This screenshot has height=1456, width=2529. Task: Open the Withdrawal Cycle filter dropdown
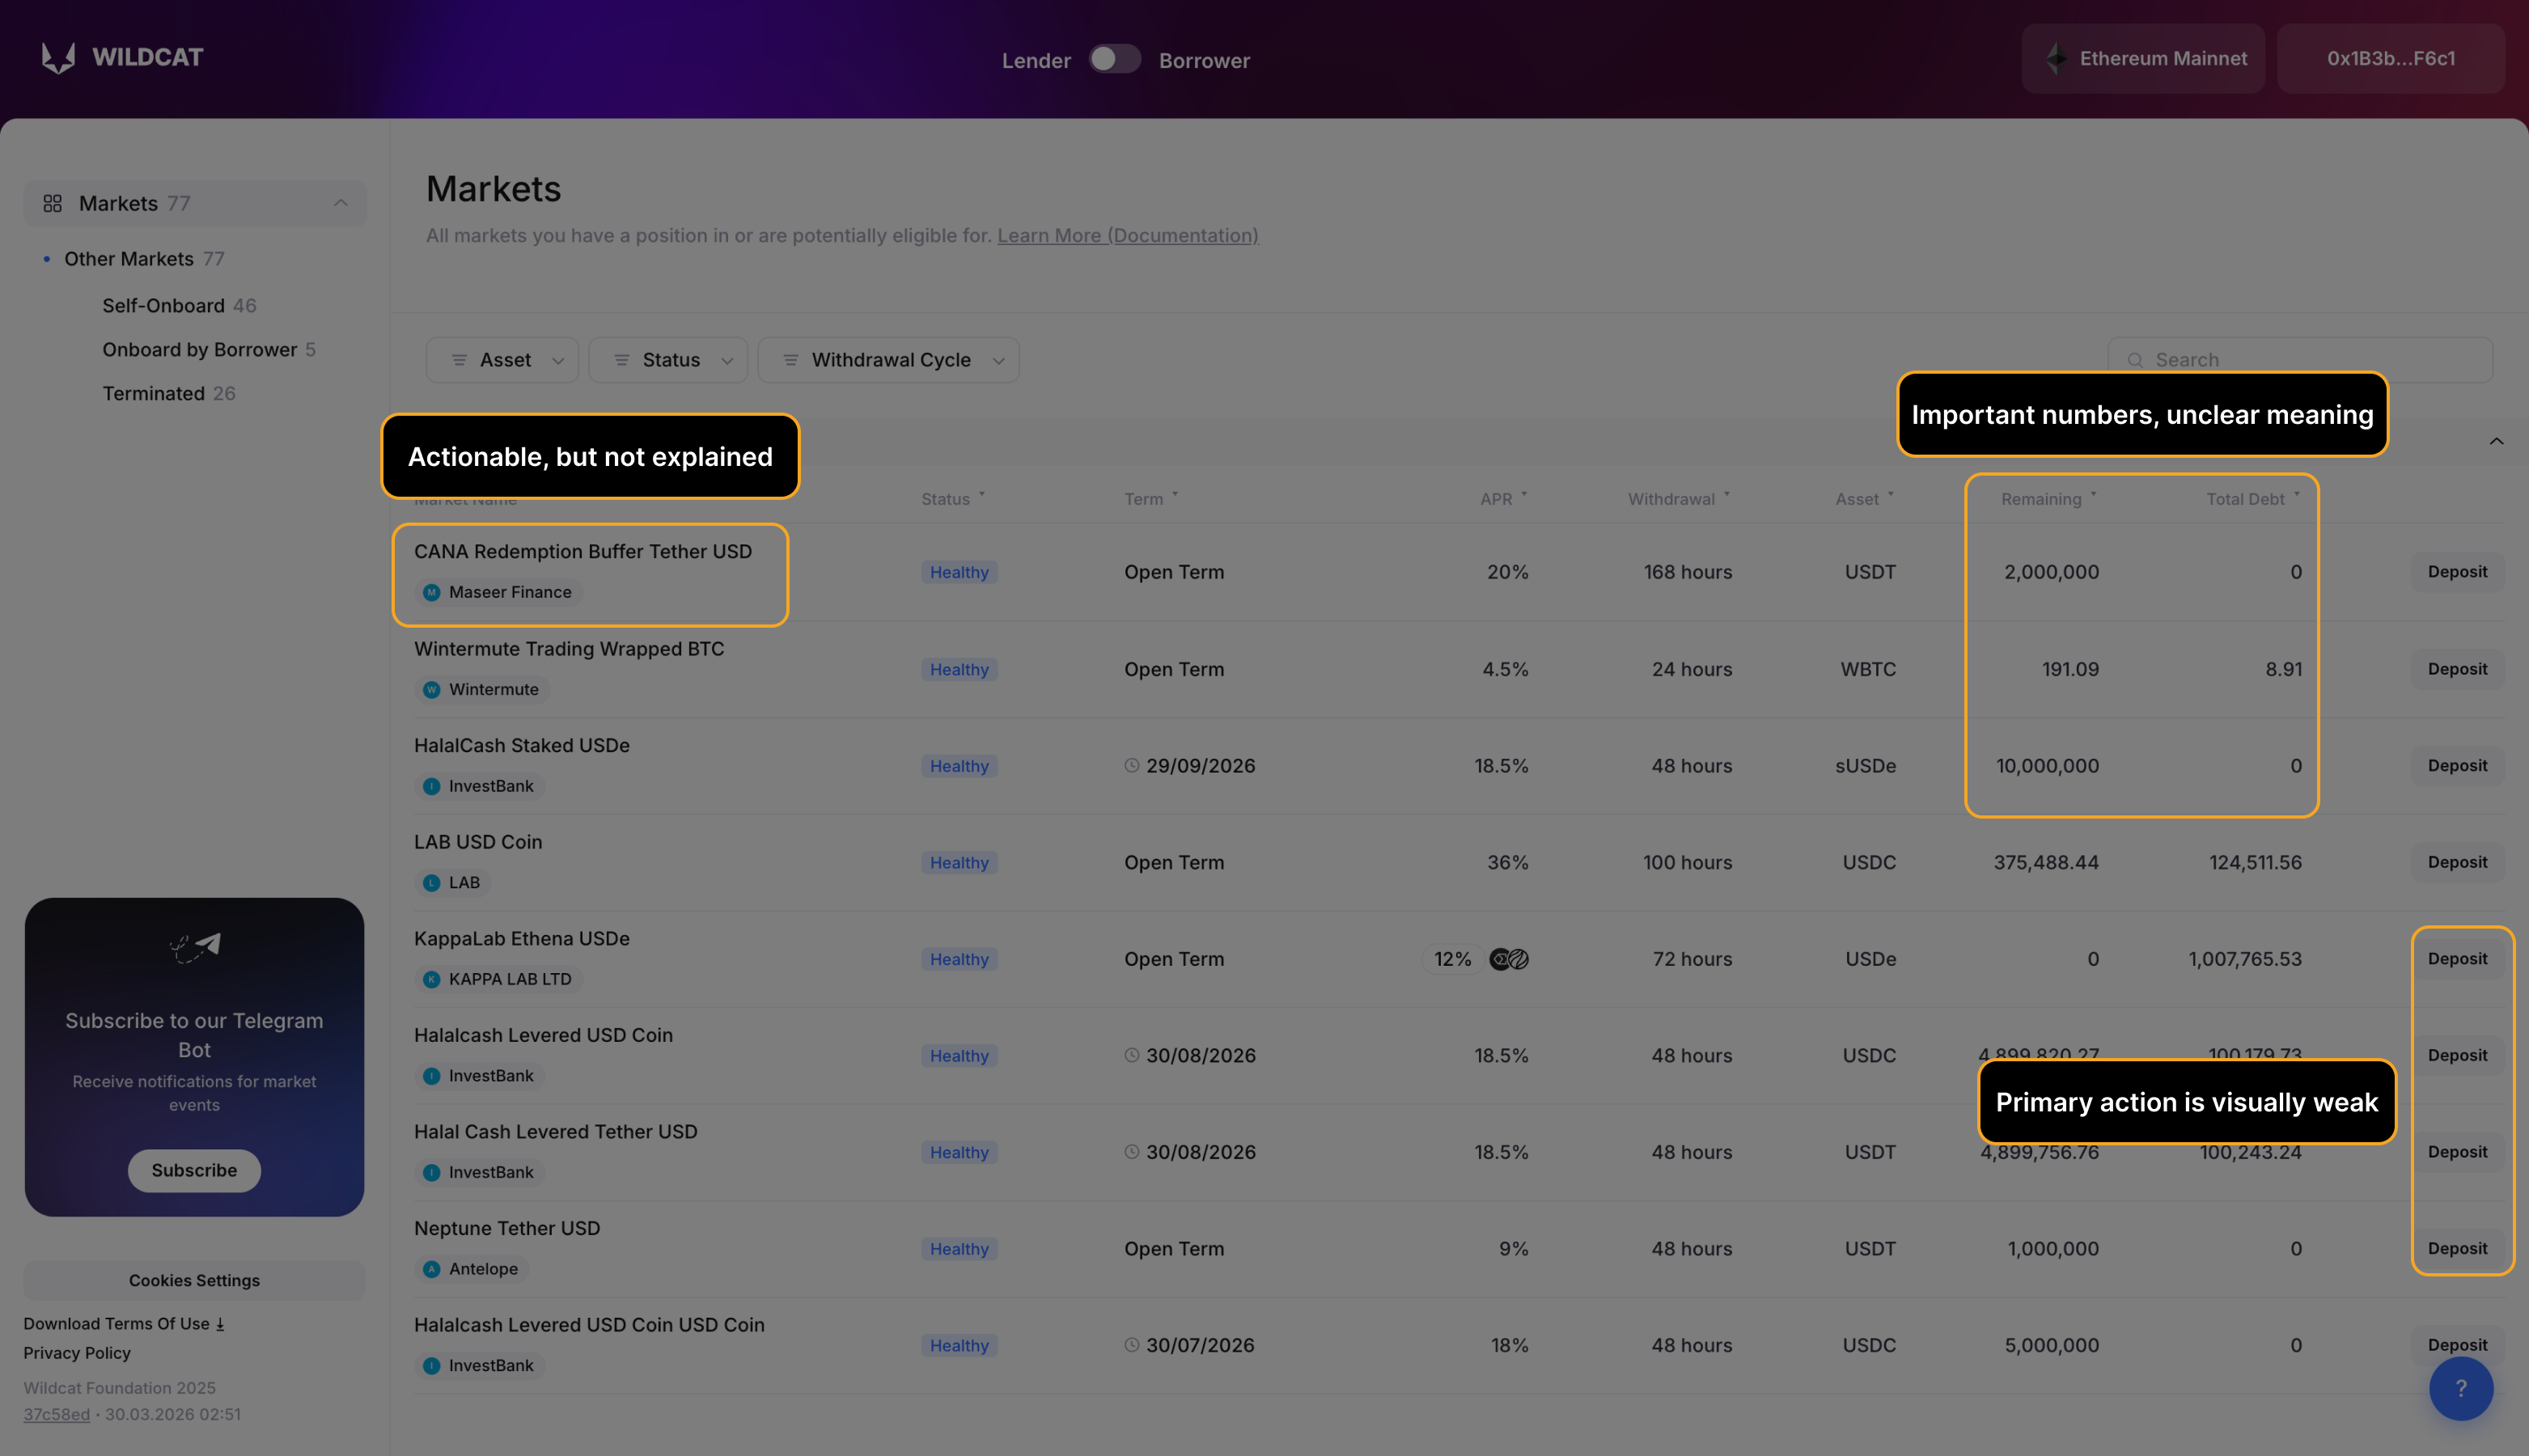tap(888, 360)
